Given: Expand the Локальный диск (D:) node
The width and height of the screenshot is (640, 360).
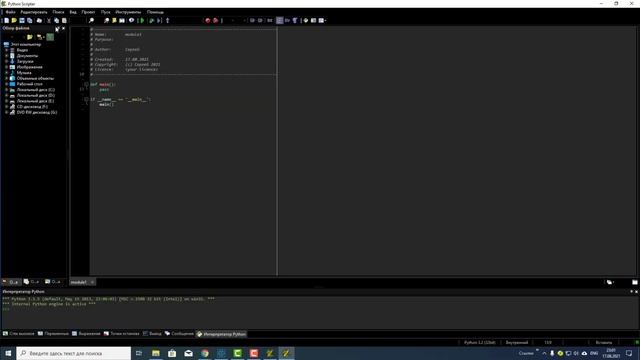Looking at the screenshot, I should (7, 95).
